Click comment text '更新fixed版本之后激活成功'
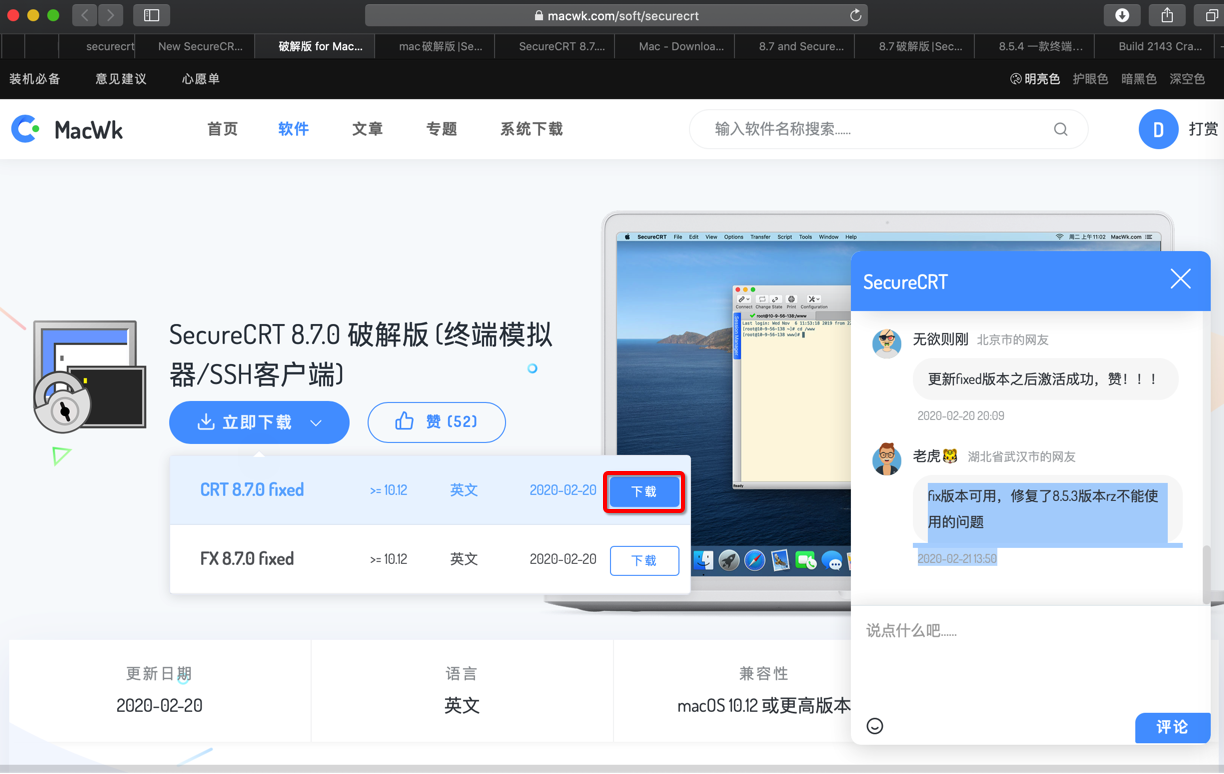1224x774 pixels. point(1045,379)
